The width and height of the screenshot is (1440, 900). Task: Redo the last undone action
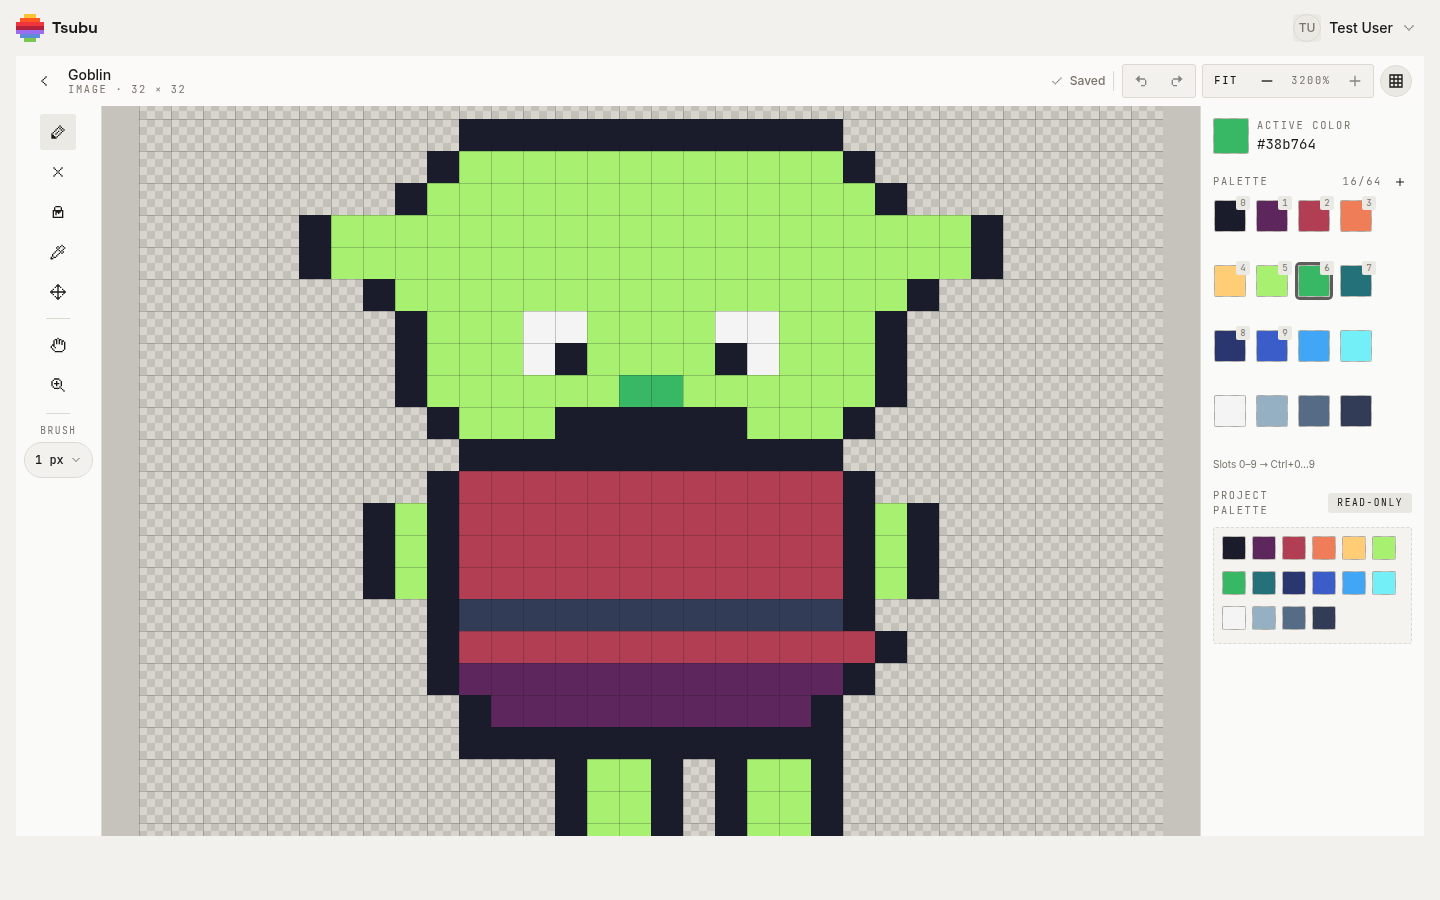click(x=1177, y=81)
